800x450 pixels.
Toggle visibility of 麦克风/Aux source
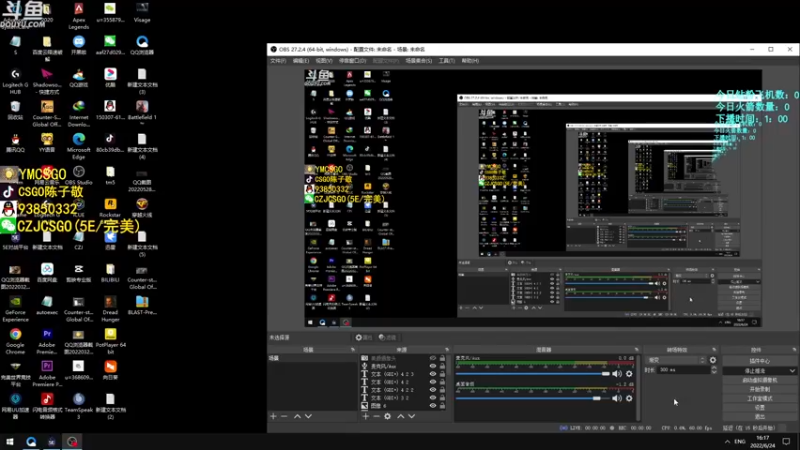click(x=433, y=366)
